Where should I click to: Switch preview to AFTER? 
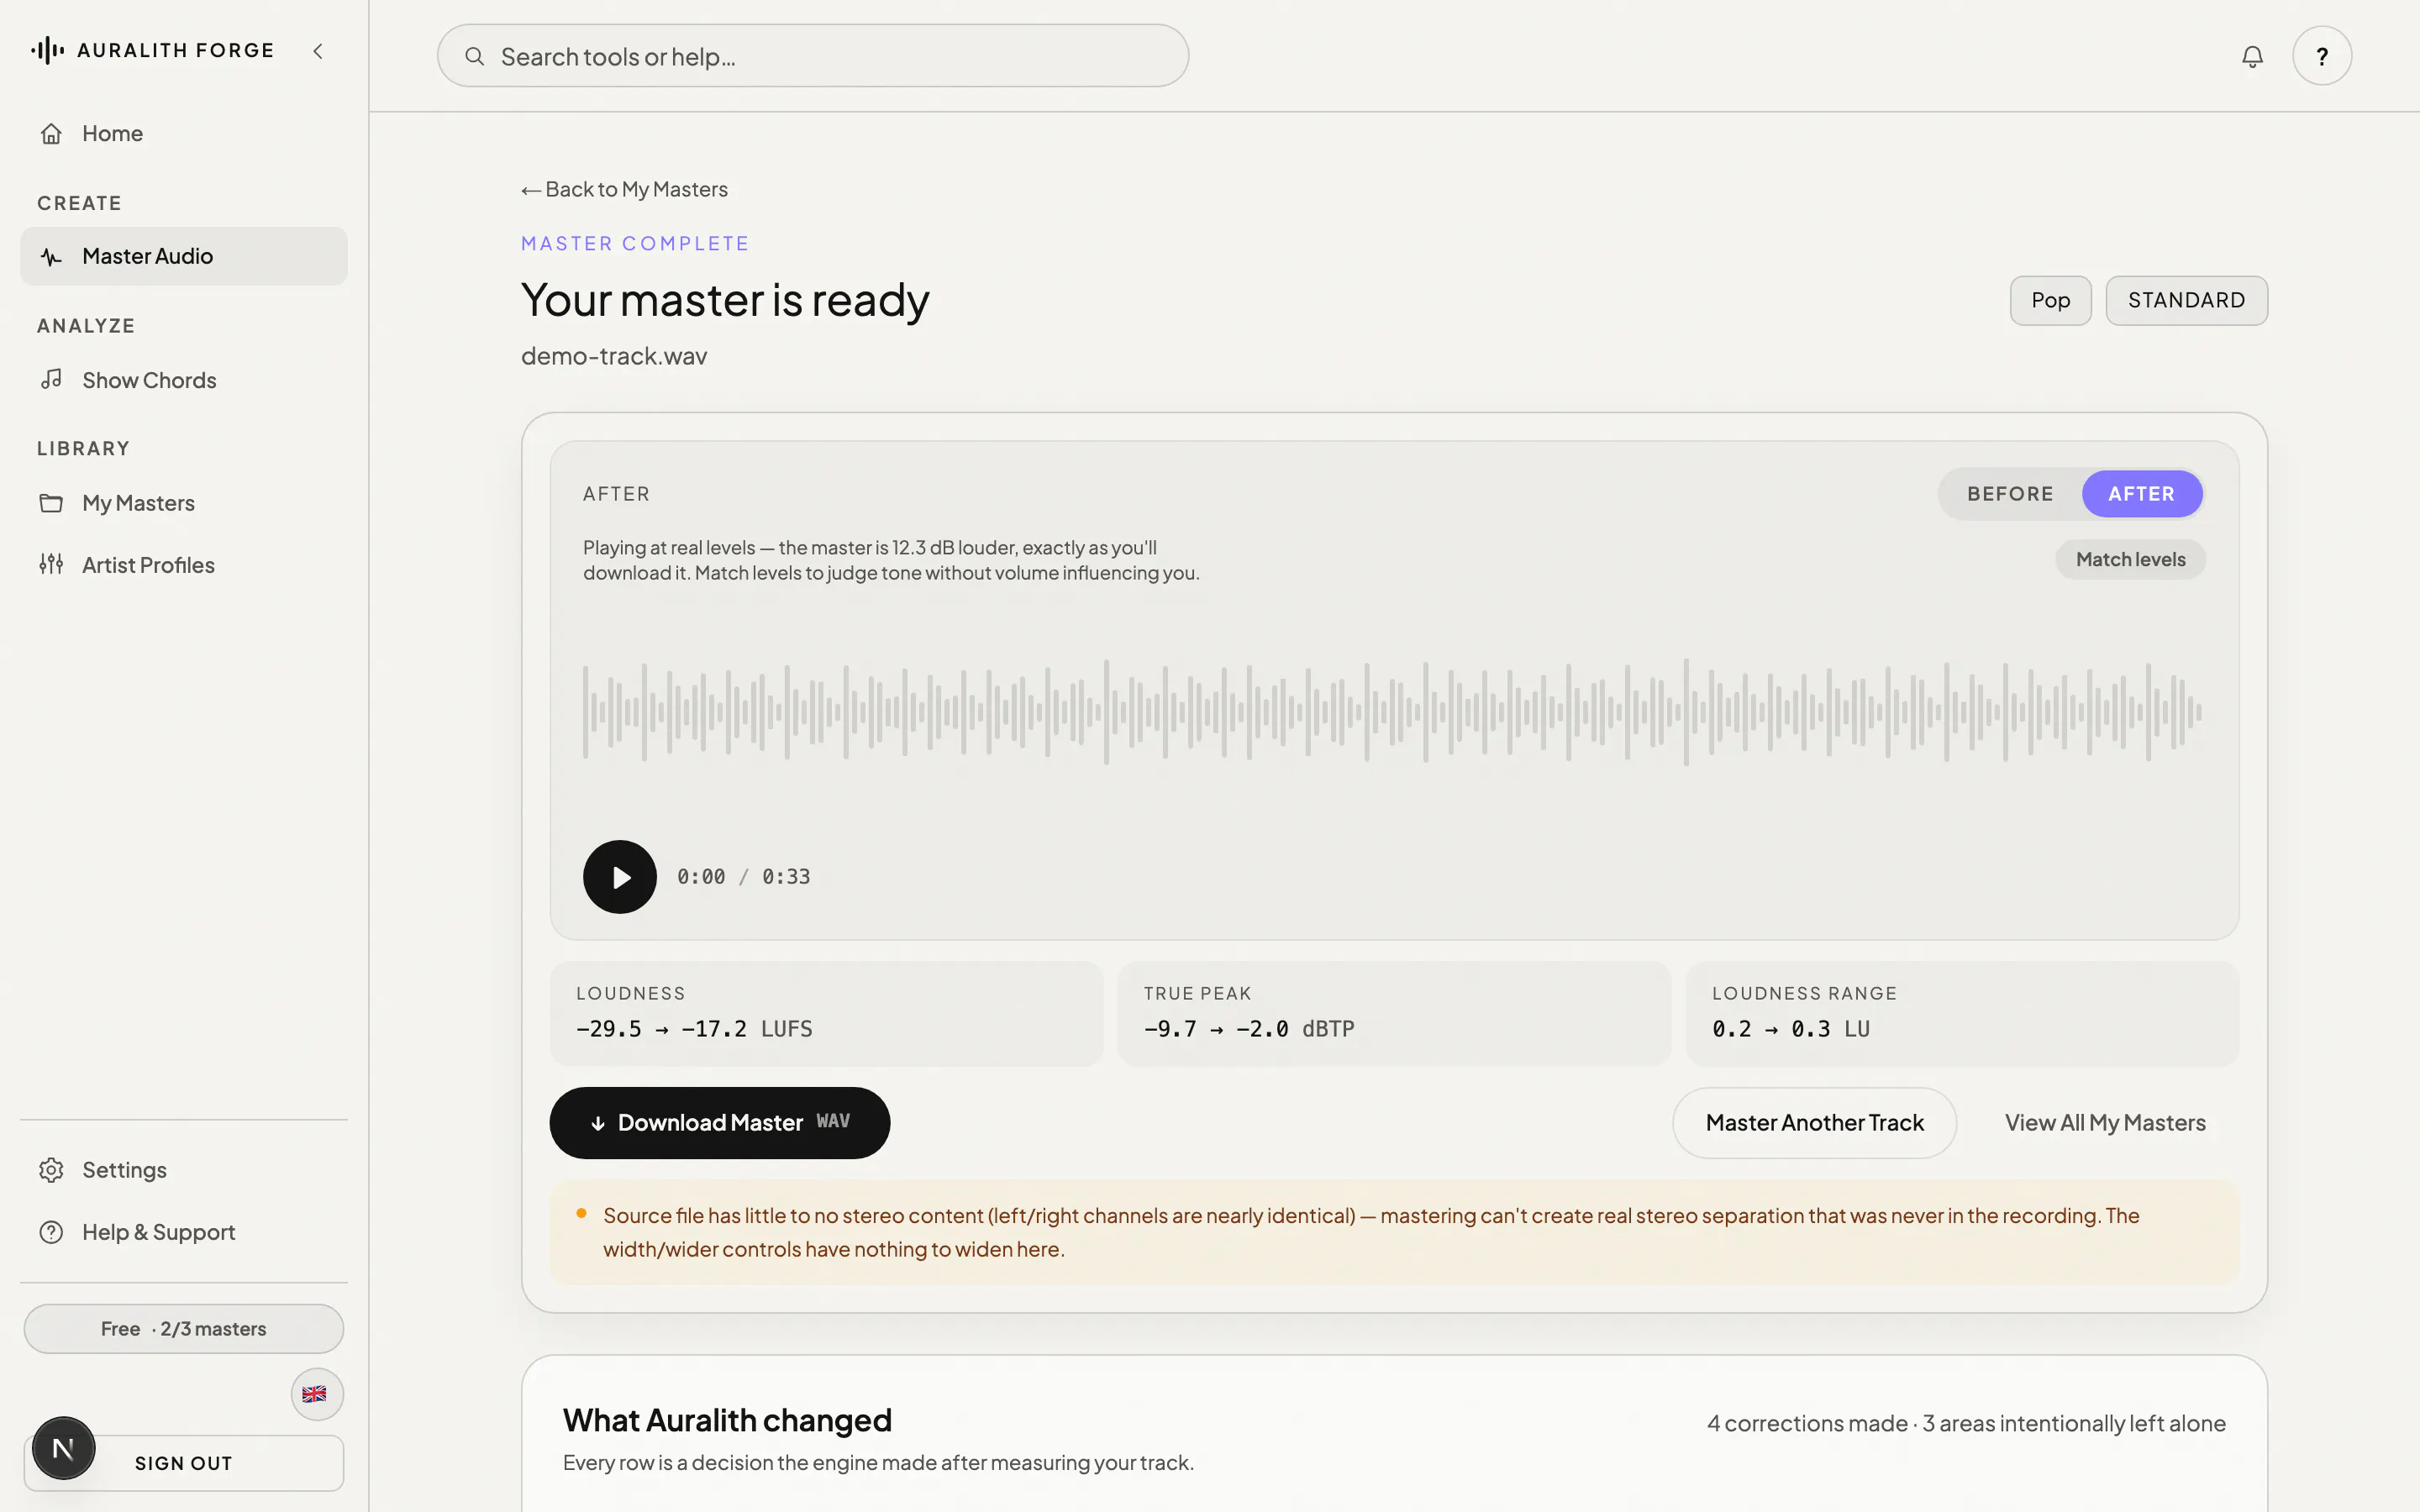click(2142, 494)
